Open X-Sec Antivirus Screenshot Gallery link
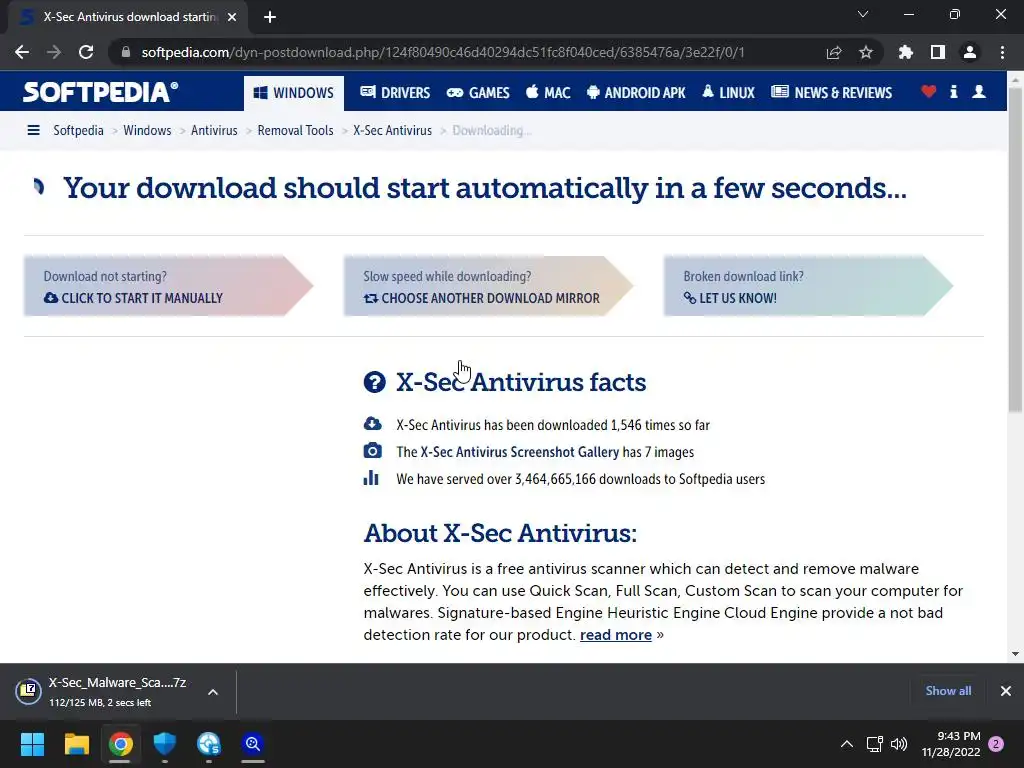 coord(520,452)
